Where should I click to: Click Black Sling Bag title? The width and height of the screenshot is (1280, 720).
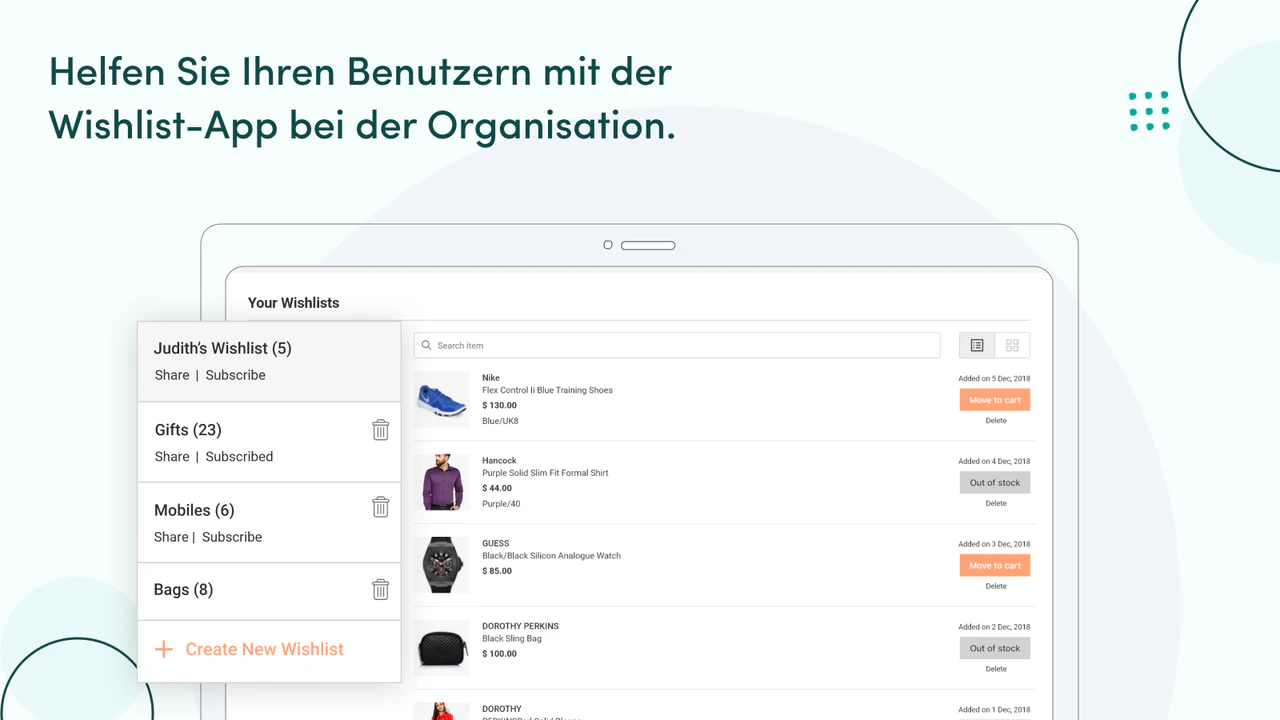pos(512,639)
